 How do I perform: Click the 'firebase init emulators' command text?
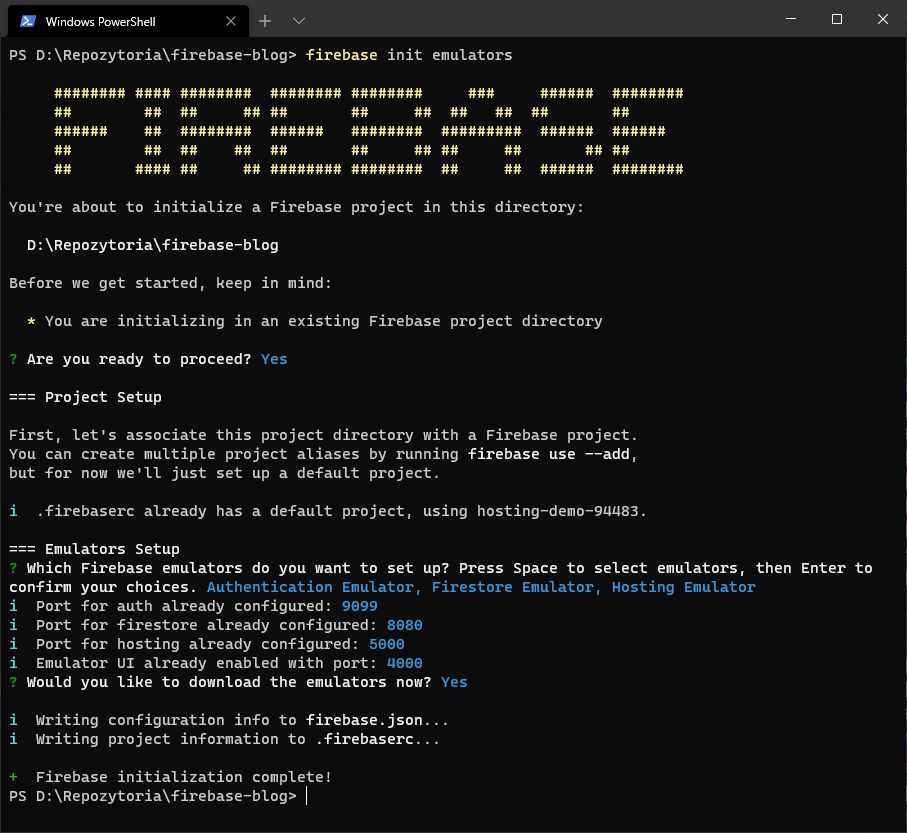409,55
